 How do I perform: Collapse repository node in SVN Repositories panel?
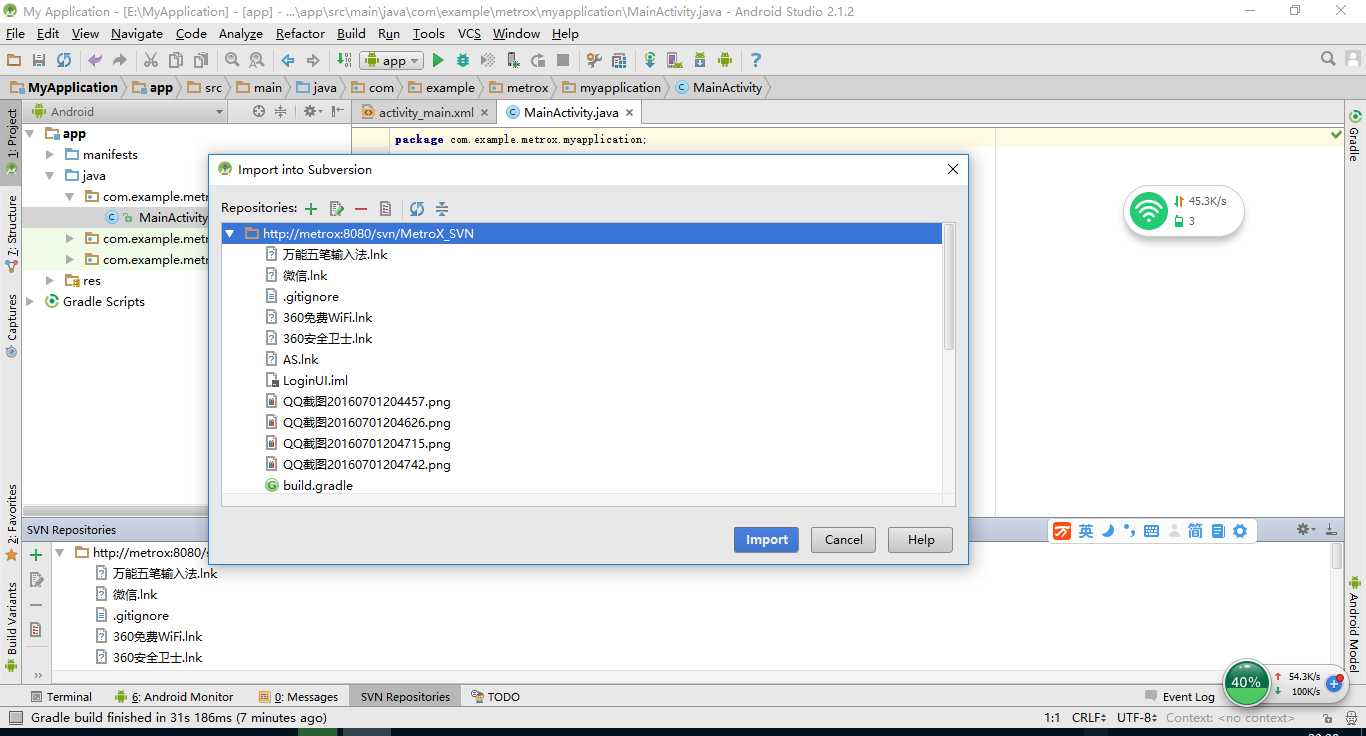[x=60, y=552]
